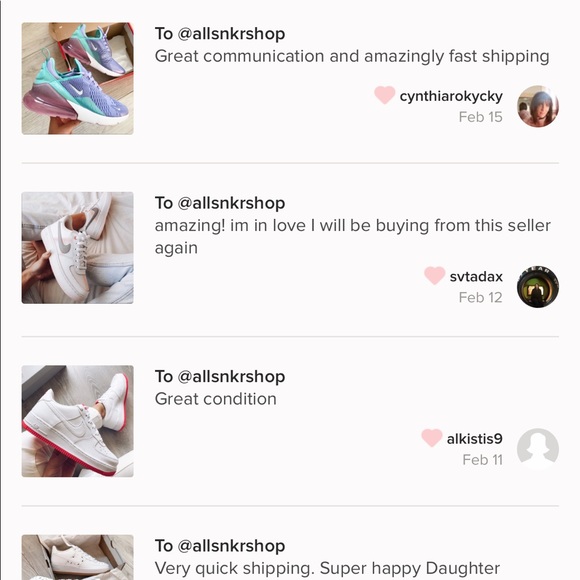Click the pink heart beside alkistis9

click(x=432, y=438)
